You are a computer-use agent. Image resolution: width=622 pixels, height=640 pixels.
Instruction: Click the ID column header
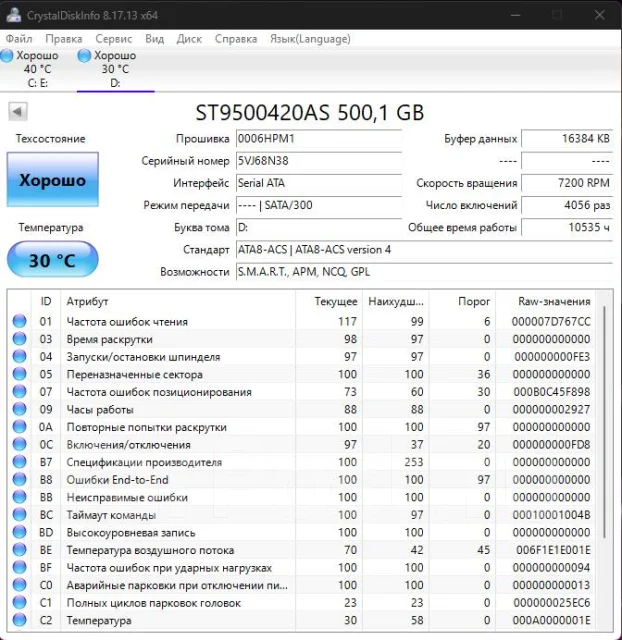(46, 302)
